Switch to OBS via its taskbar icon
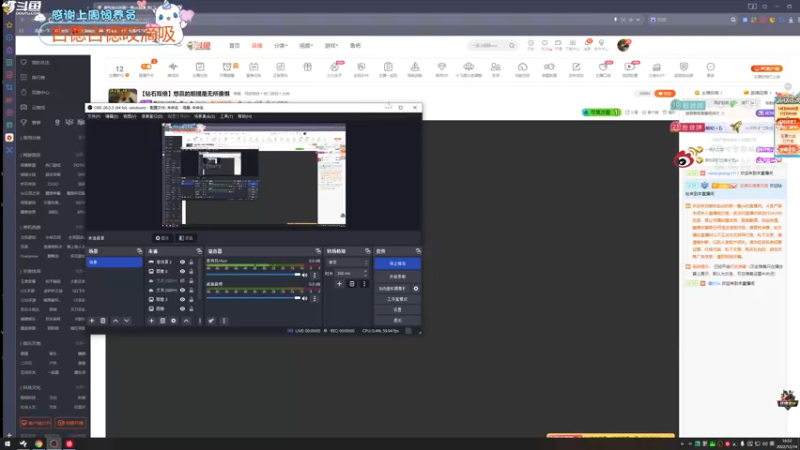 coord(54,444)
